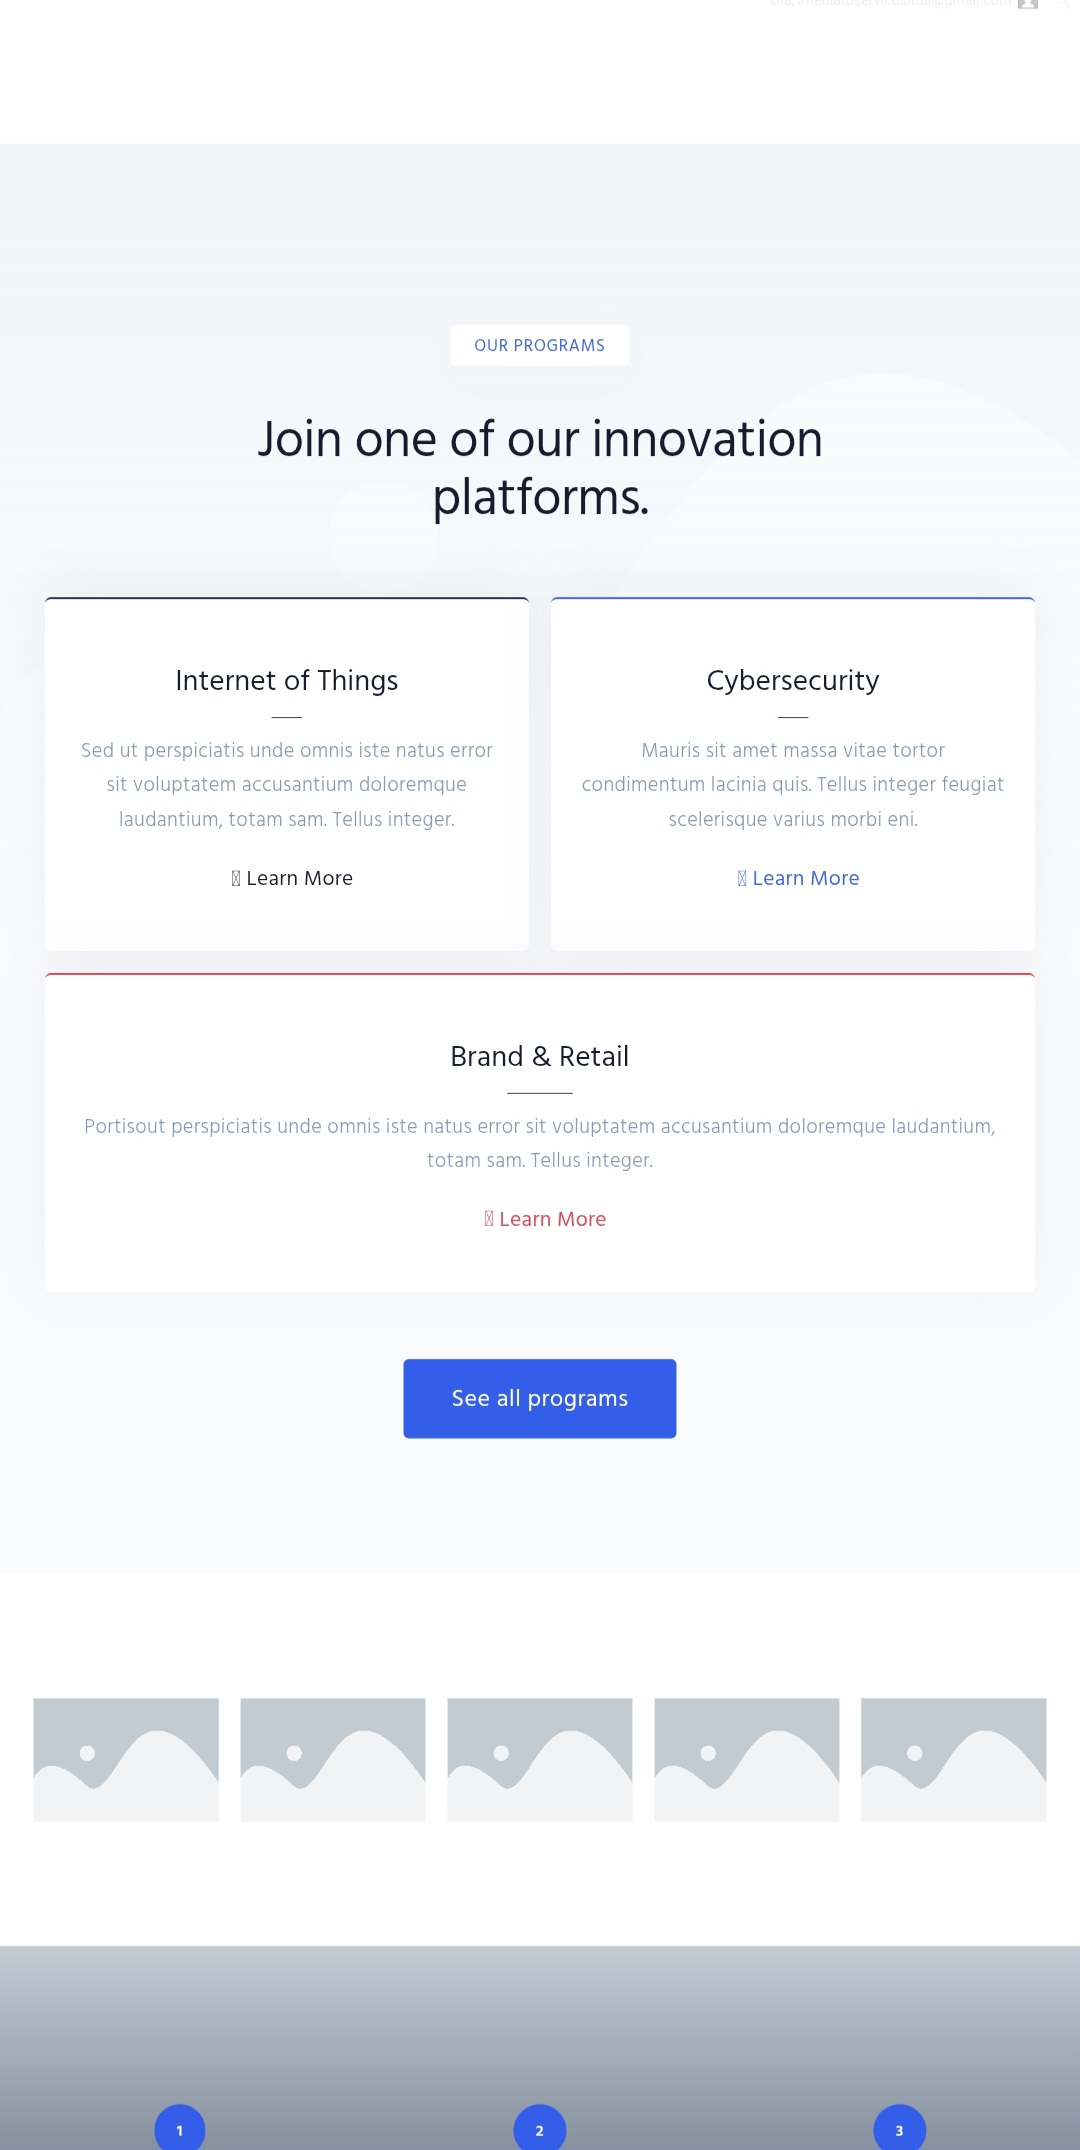
Task: Follow Learn More under Brand & Retail
Action: click(545, 1219)
